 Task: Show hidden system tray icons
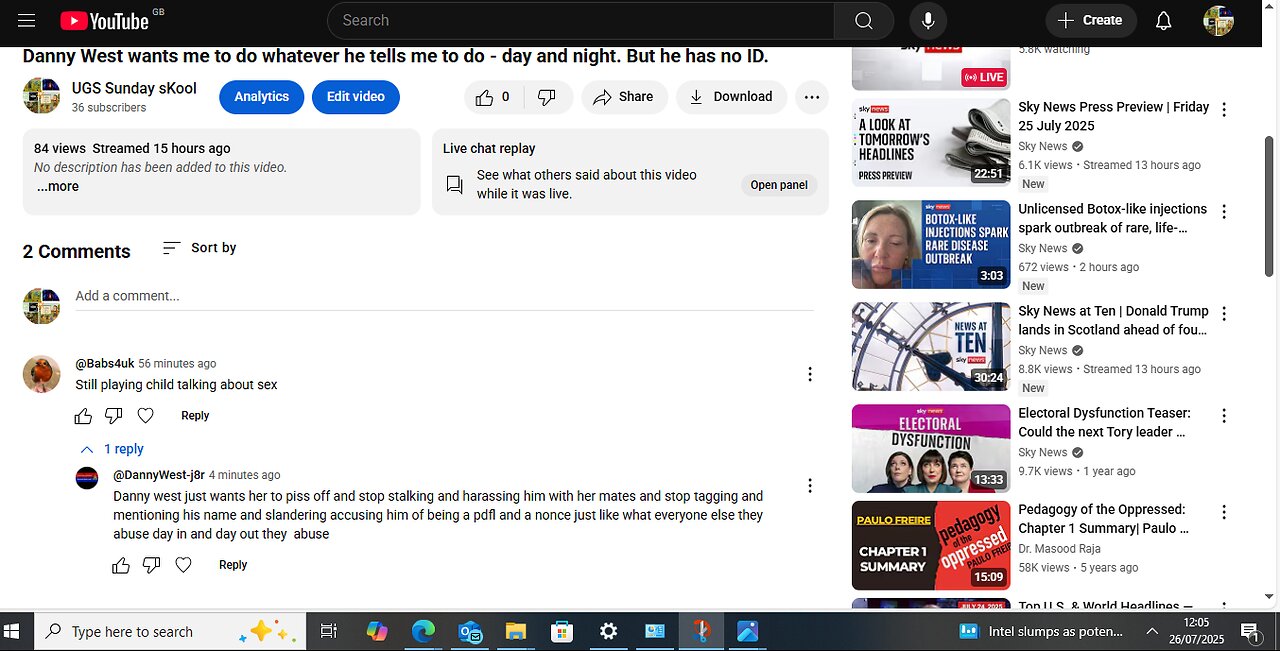(1152, 632)
